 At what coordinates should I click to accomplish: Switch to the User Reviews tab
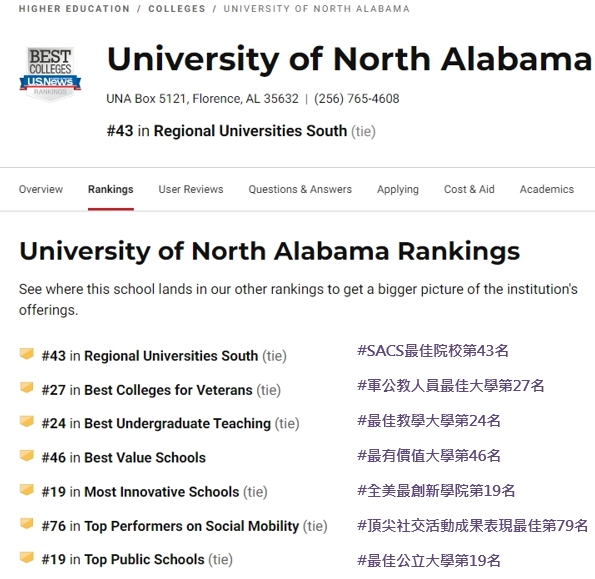point(191,189)
